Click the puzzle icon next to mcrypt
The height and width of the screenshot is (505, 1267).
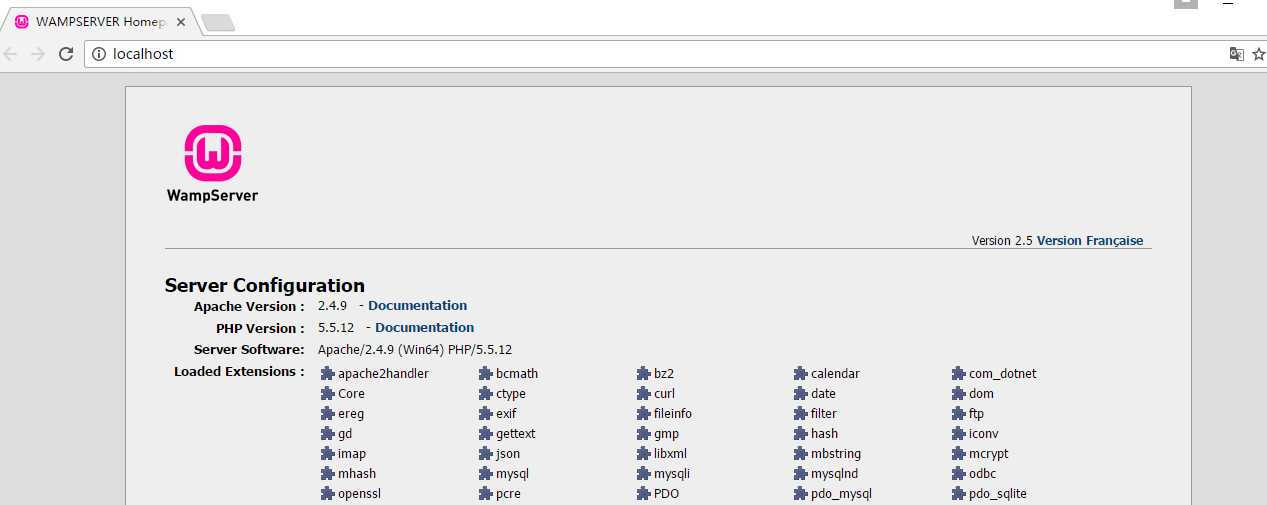tap(959, 454)
